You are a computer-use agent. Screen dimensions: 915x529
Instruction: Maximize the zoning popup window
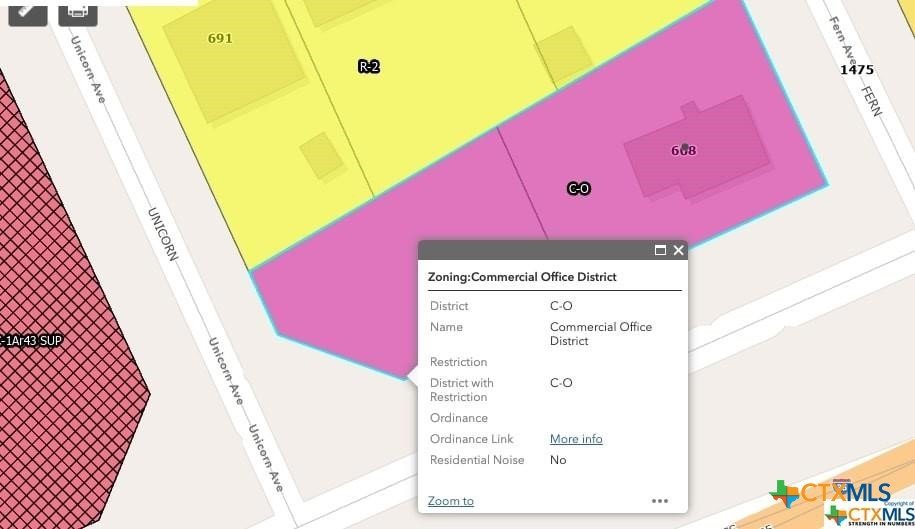660,250
